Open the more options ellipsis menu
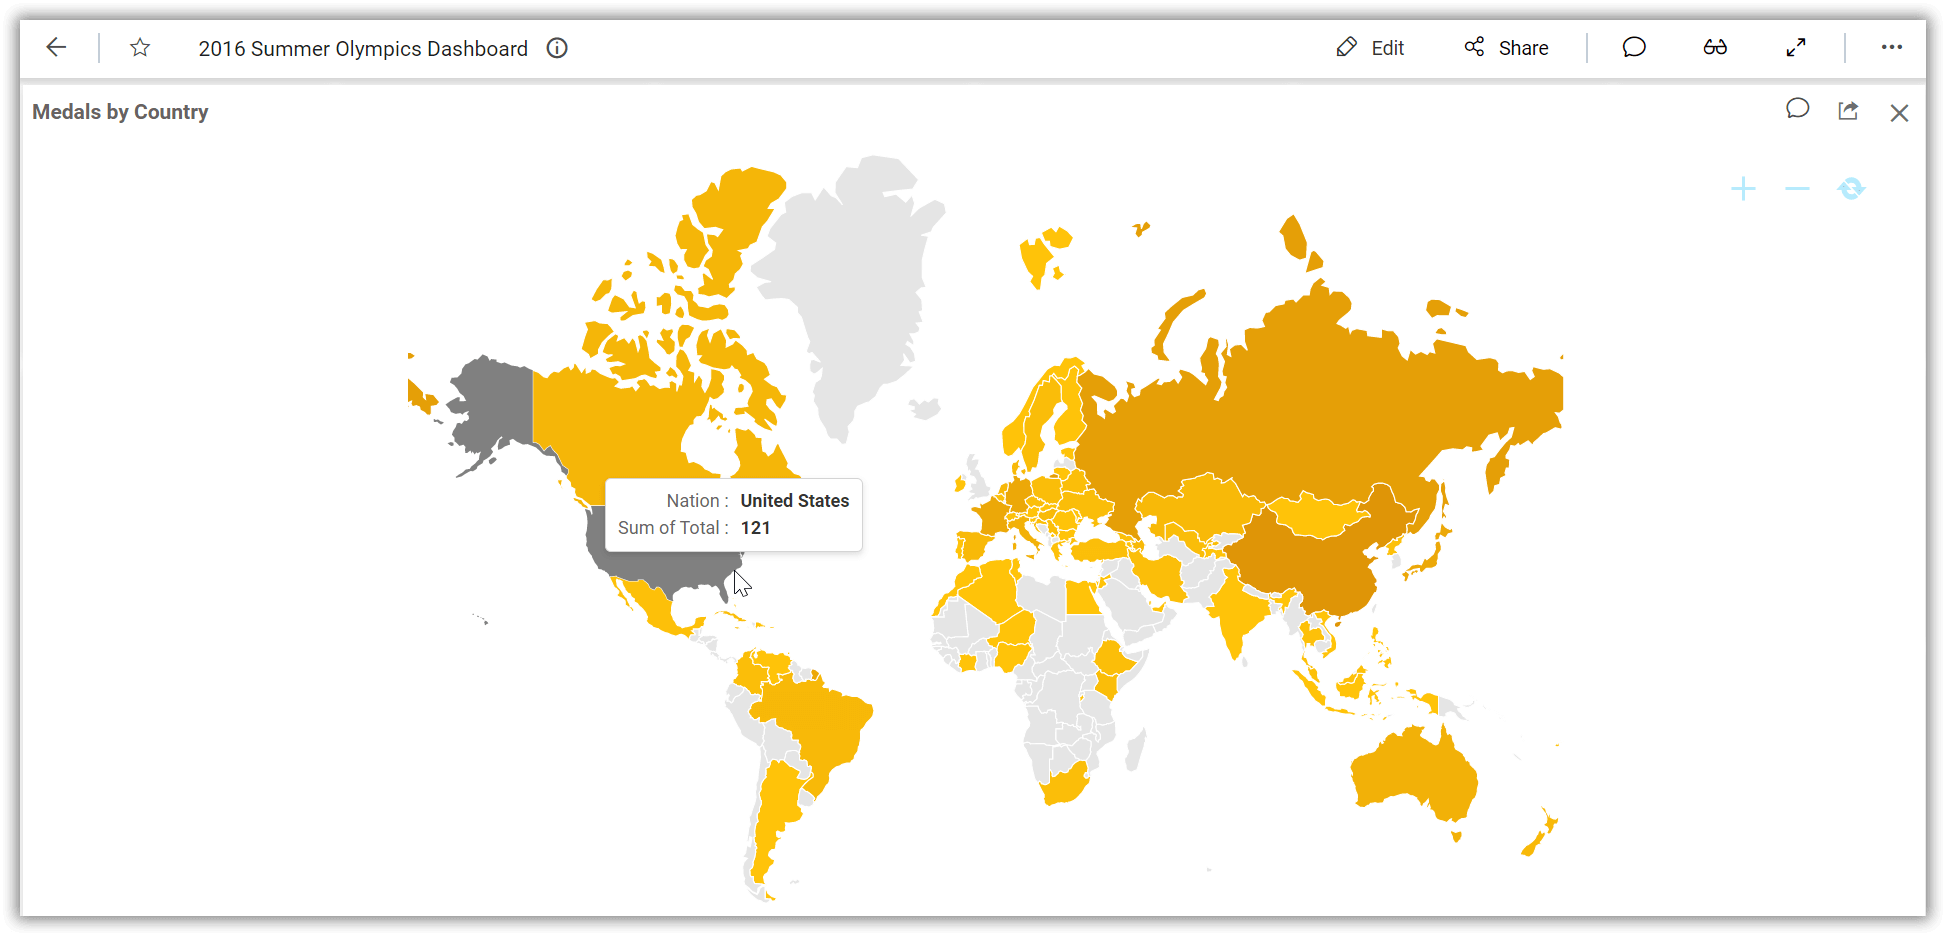Screen dimensions: 1946x936 (1892, 47)
